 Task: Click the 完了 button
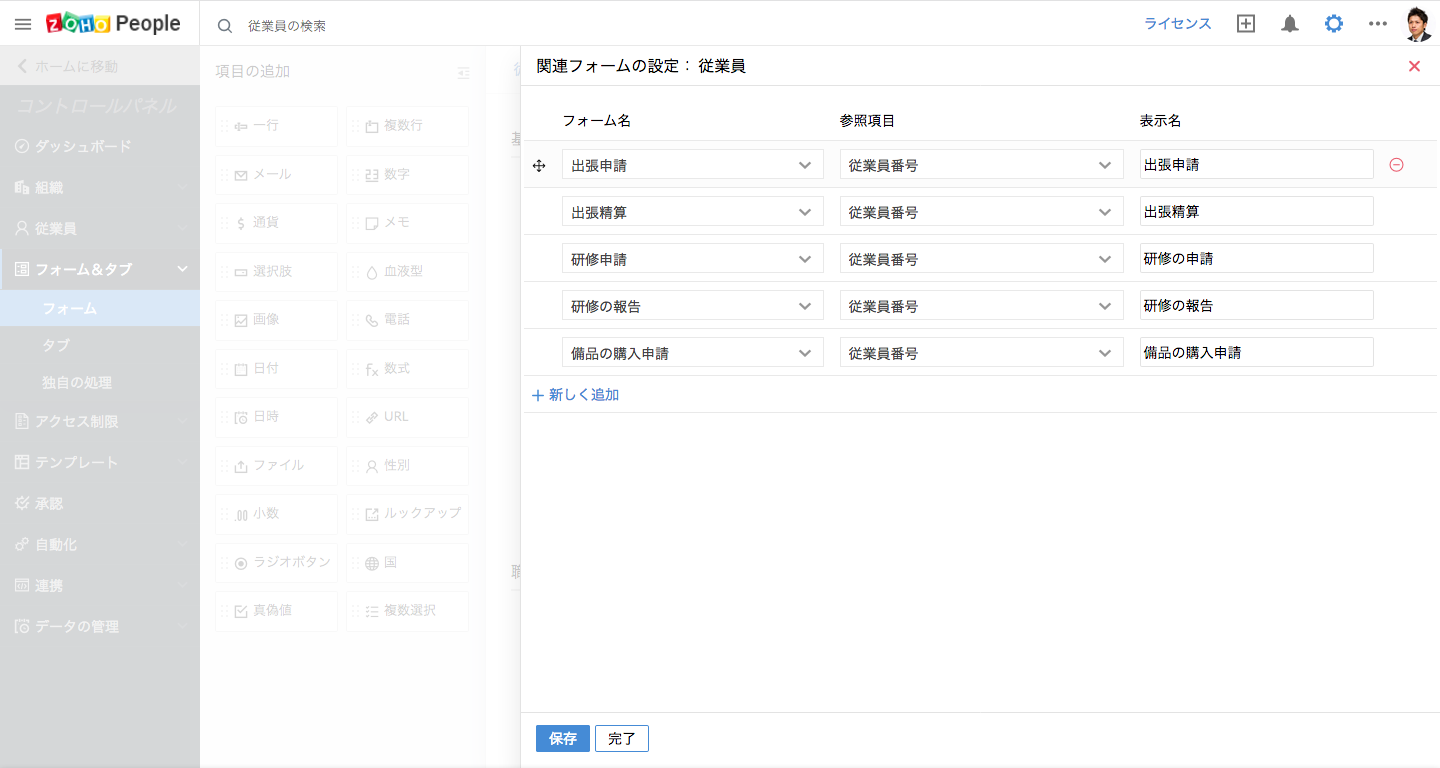622,739
